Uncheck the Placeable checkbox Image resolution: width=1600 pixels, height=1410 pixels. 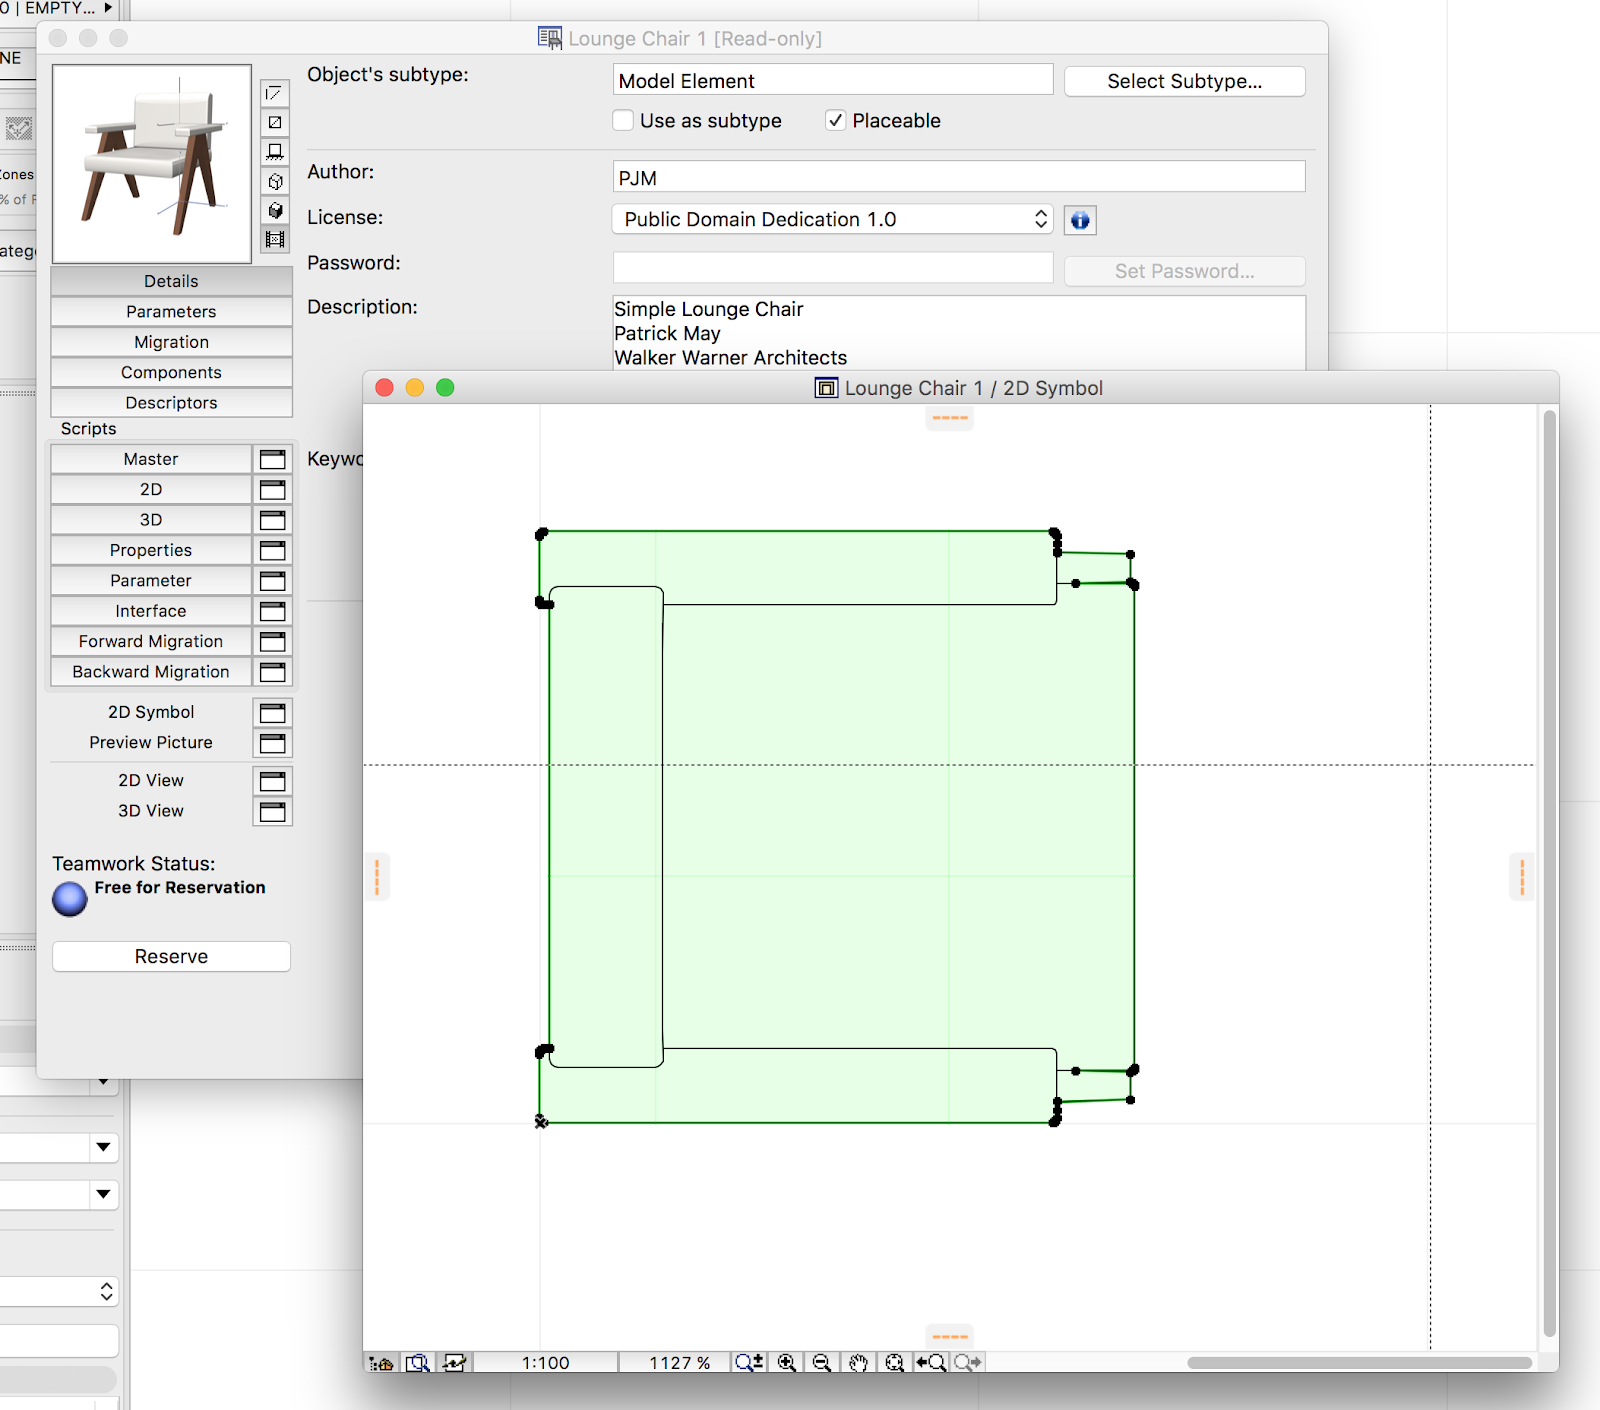click(835, 121)
